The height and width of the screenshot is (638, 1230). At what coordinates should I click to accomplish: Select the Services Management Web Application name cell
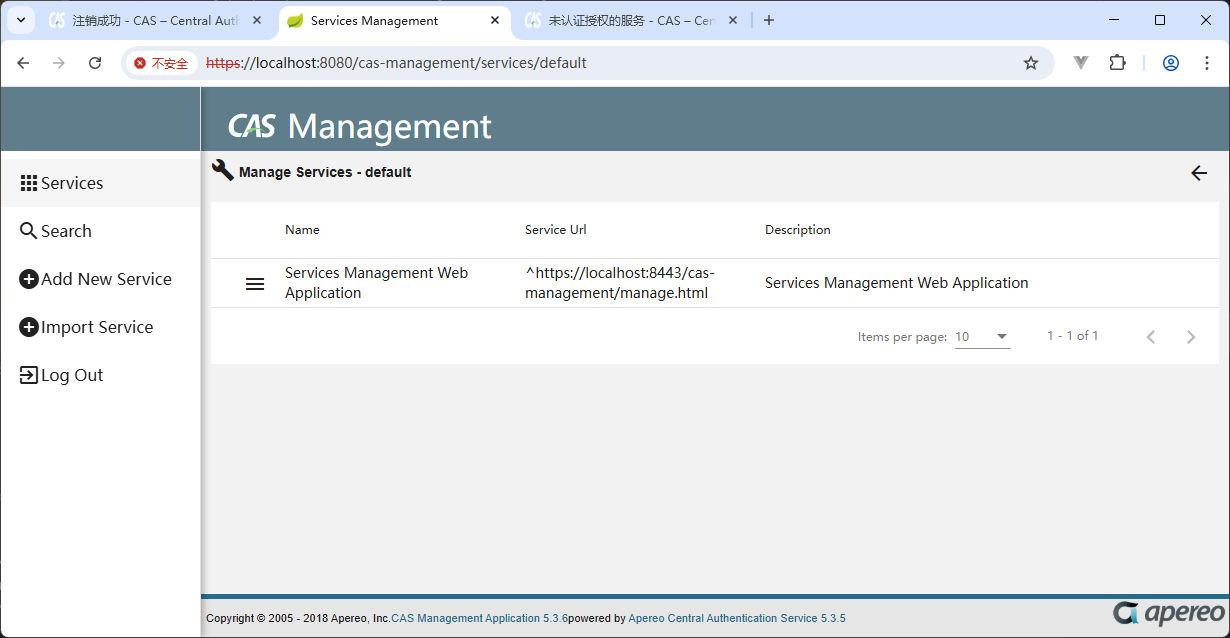tap(376, 283)
